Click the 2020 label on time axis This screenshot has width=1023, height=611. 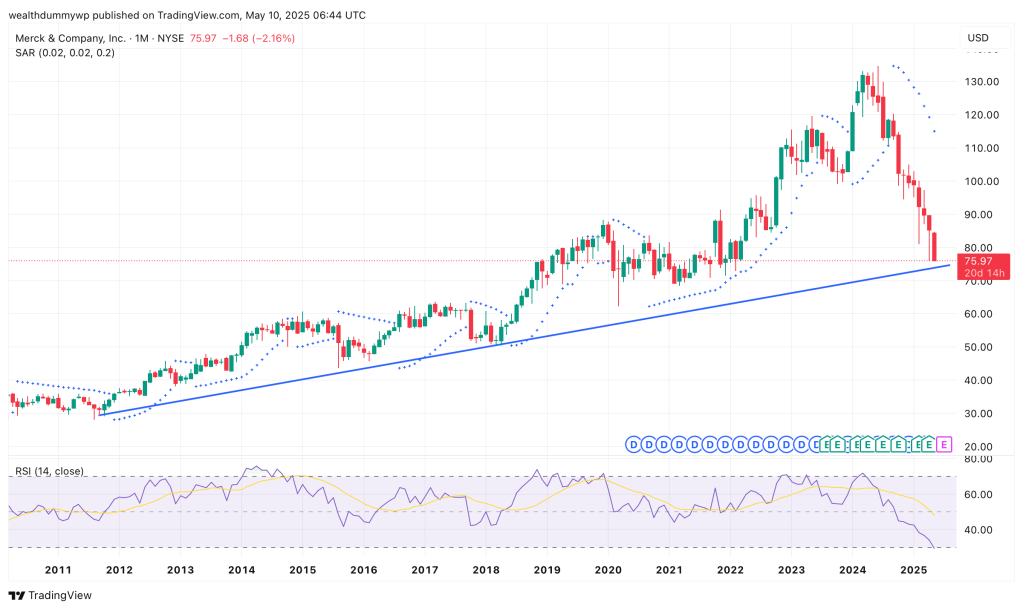607,570
